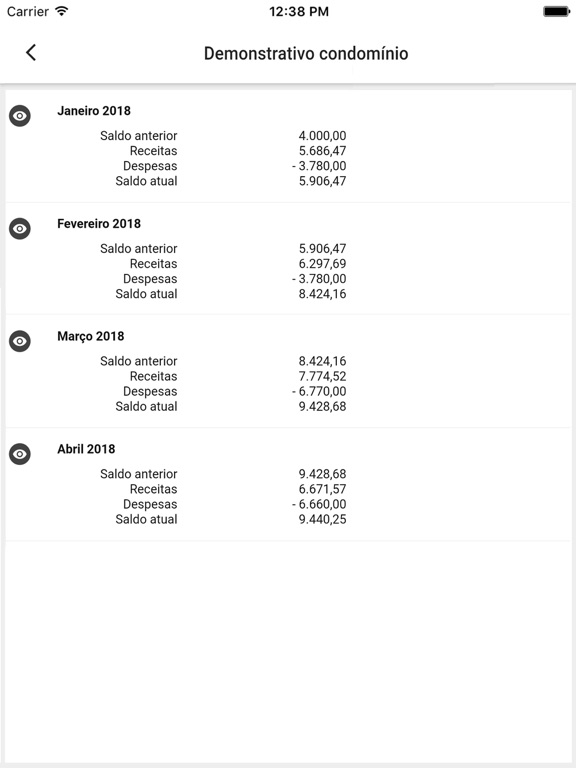Tap the Receitas label under Abril 2018

coord(153,489)
